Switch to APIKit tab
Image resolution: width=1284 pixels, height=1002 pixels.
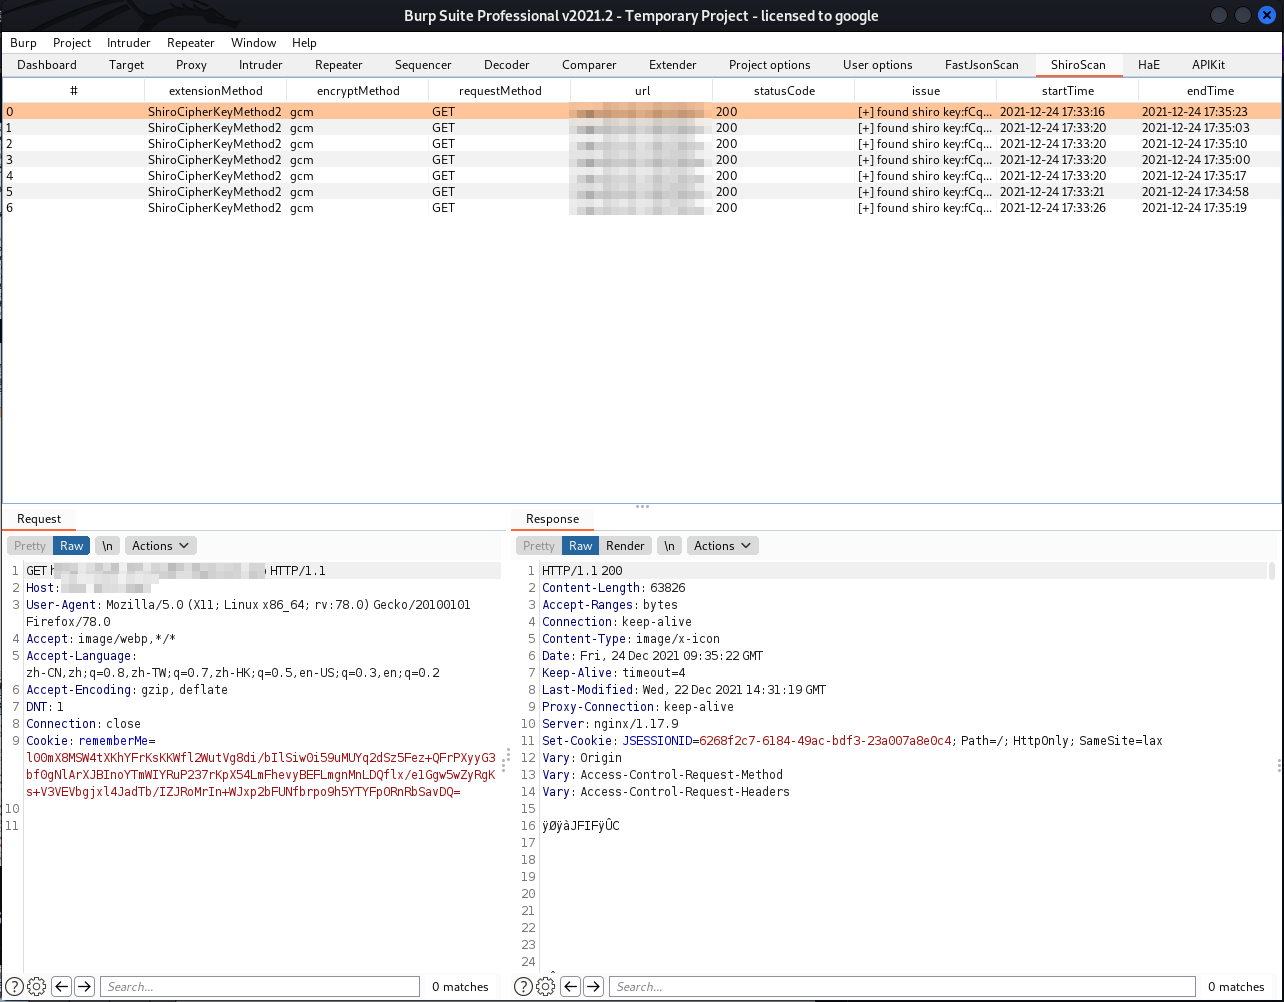click(1208, 65)
